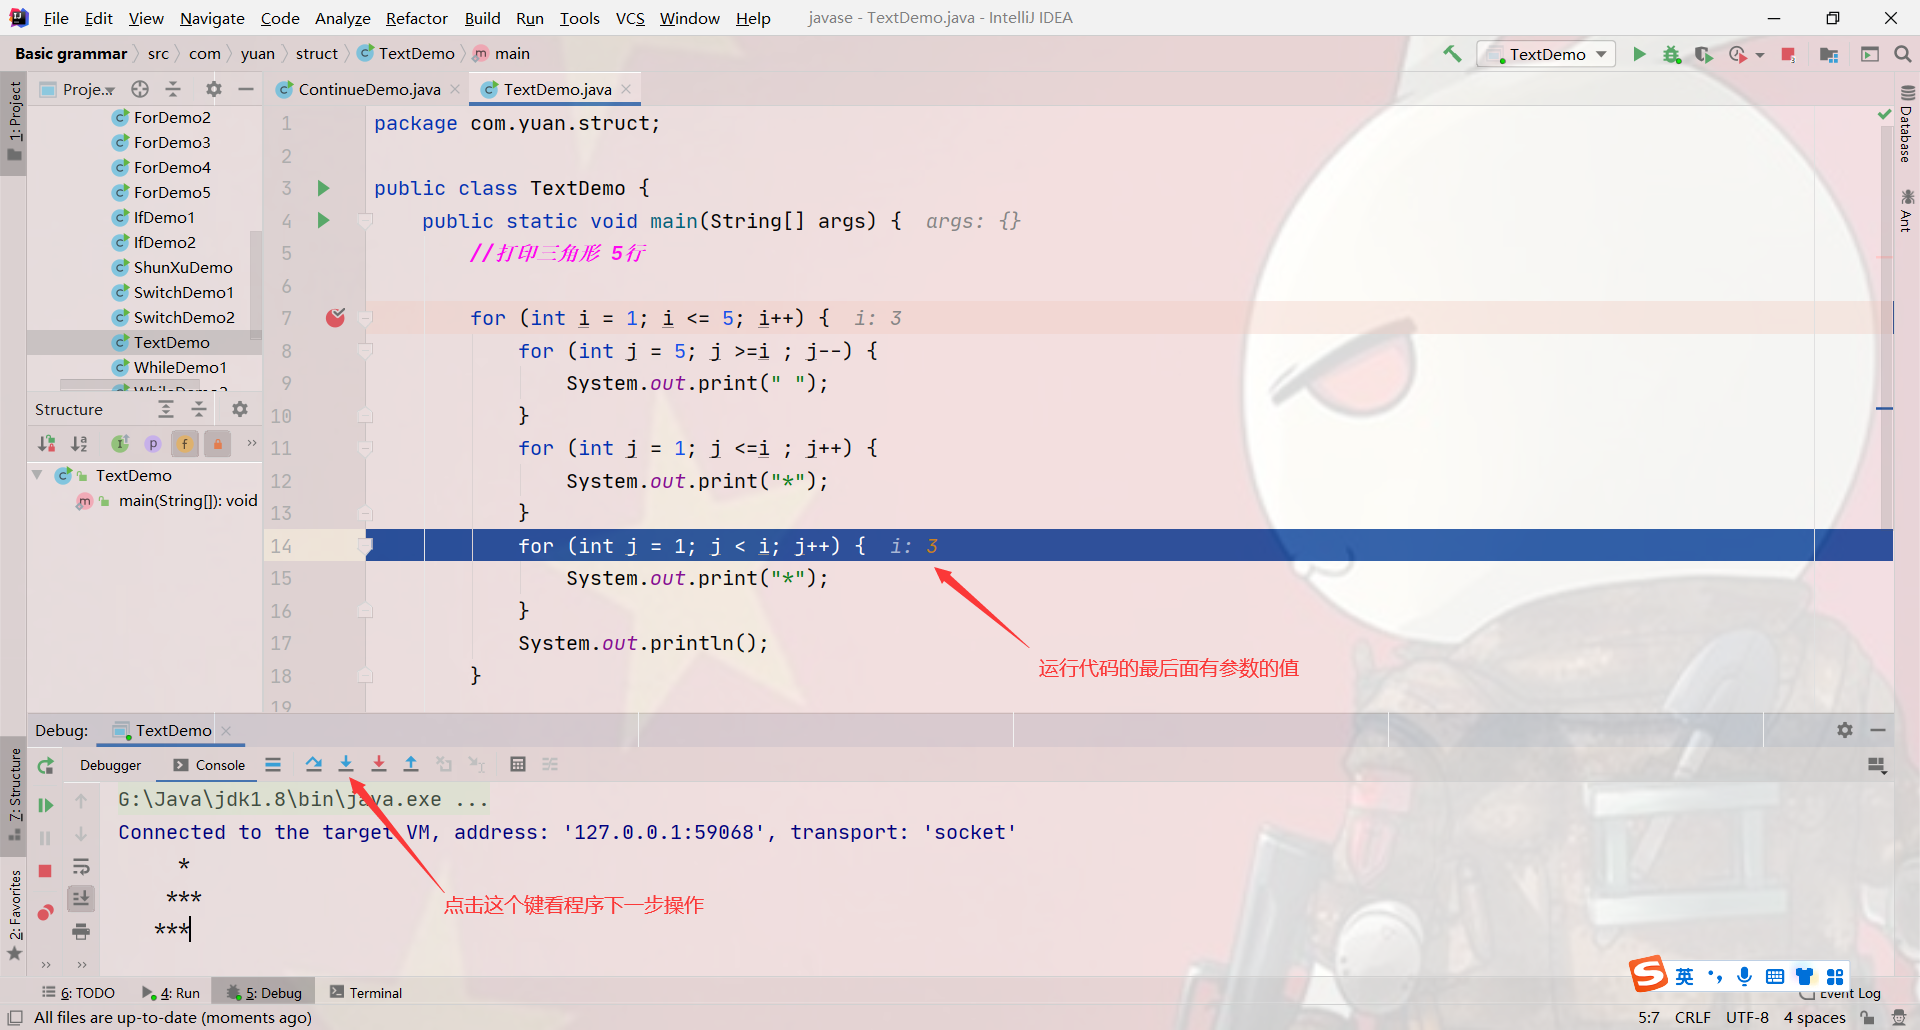The image size is (1920, 1030).
Task: Toggle Scroll to End in console toolbar
Action: pos(81,899)
